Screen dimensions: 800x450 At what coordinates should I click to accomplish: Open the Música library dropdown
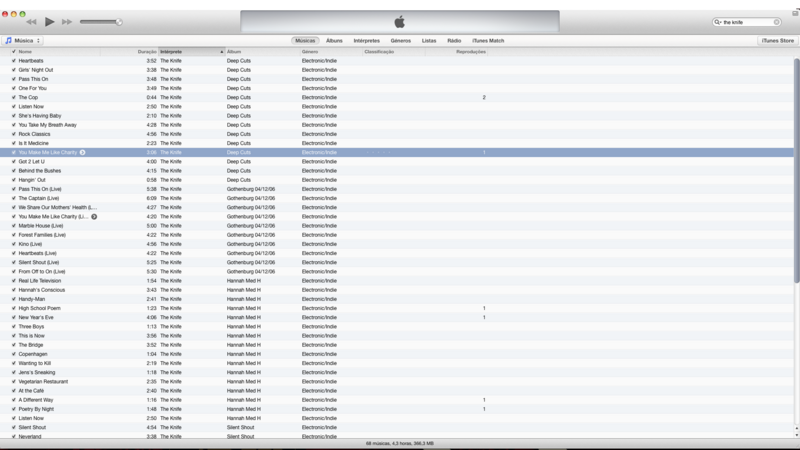(x=23, y=41)
